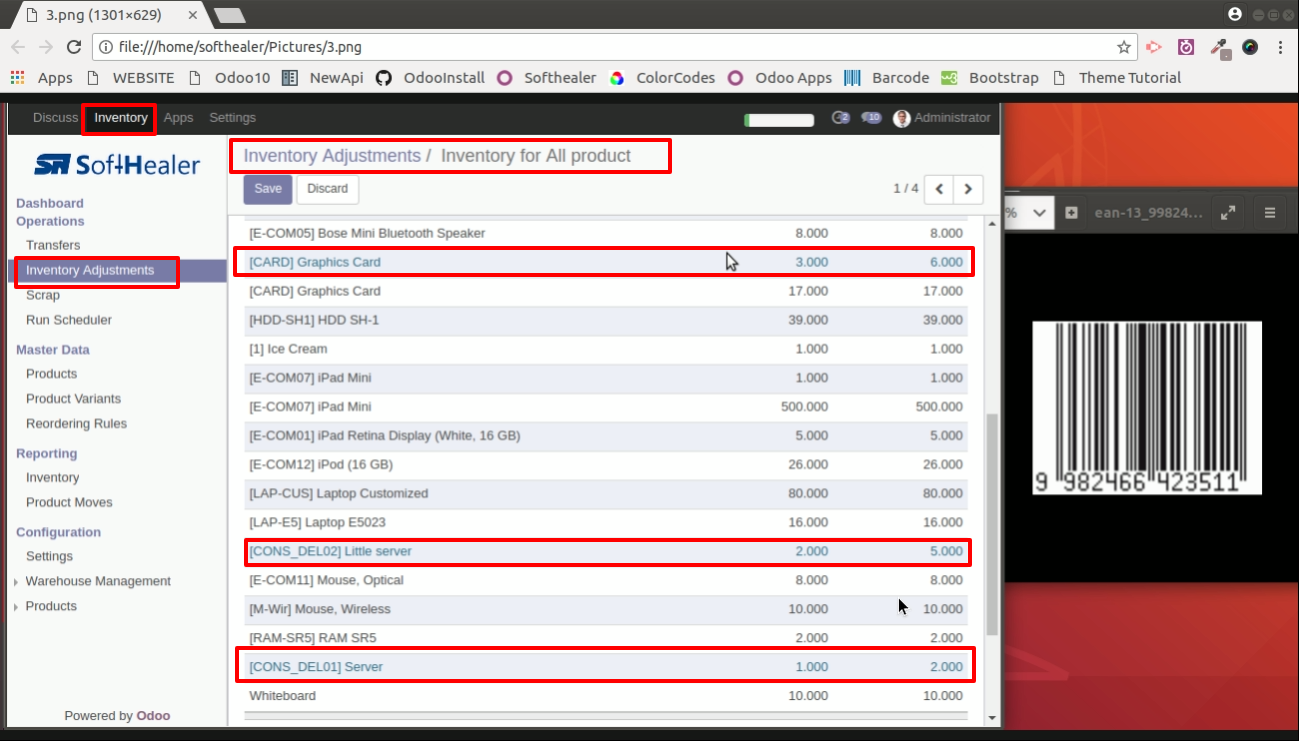Open the Bootstrap bookmark
This screenshot has width=1299, height=741.
(990, 77)
